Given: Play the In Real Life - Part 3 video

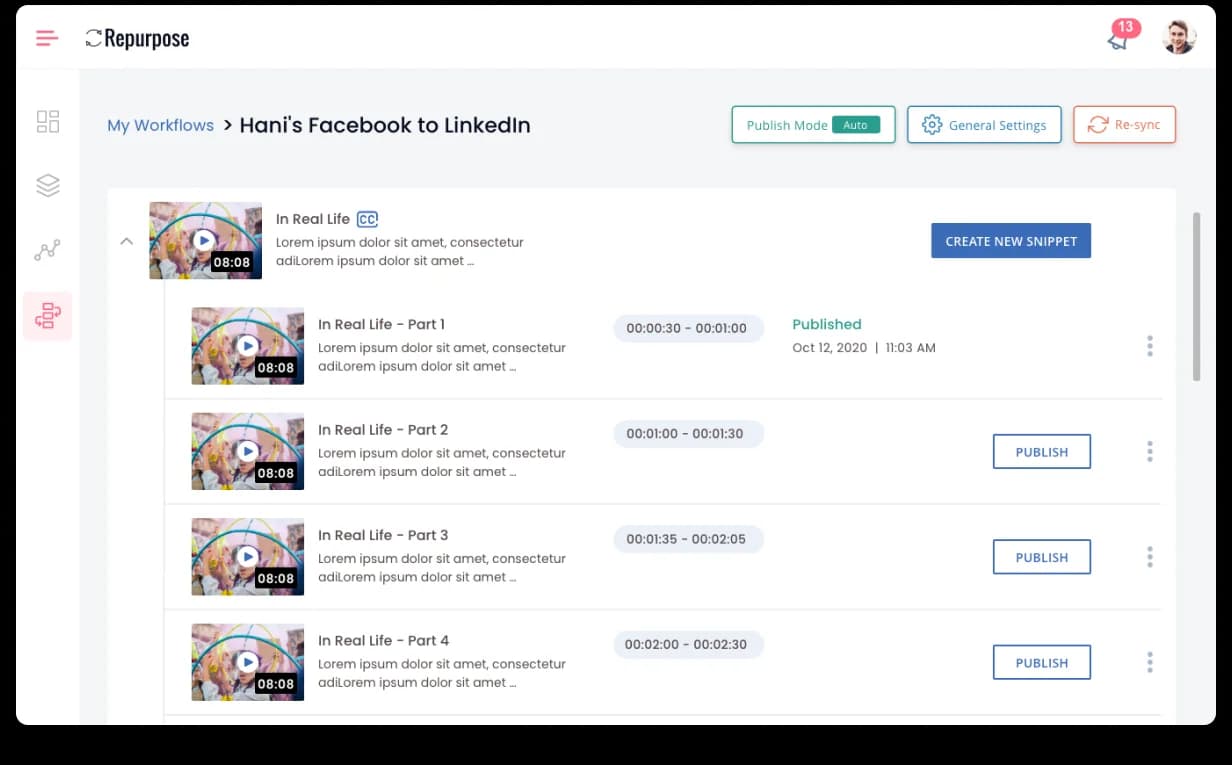Looking at the screenshot, I should click(247, 557).
